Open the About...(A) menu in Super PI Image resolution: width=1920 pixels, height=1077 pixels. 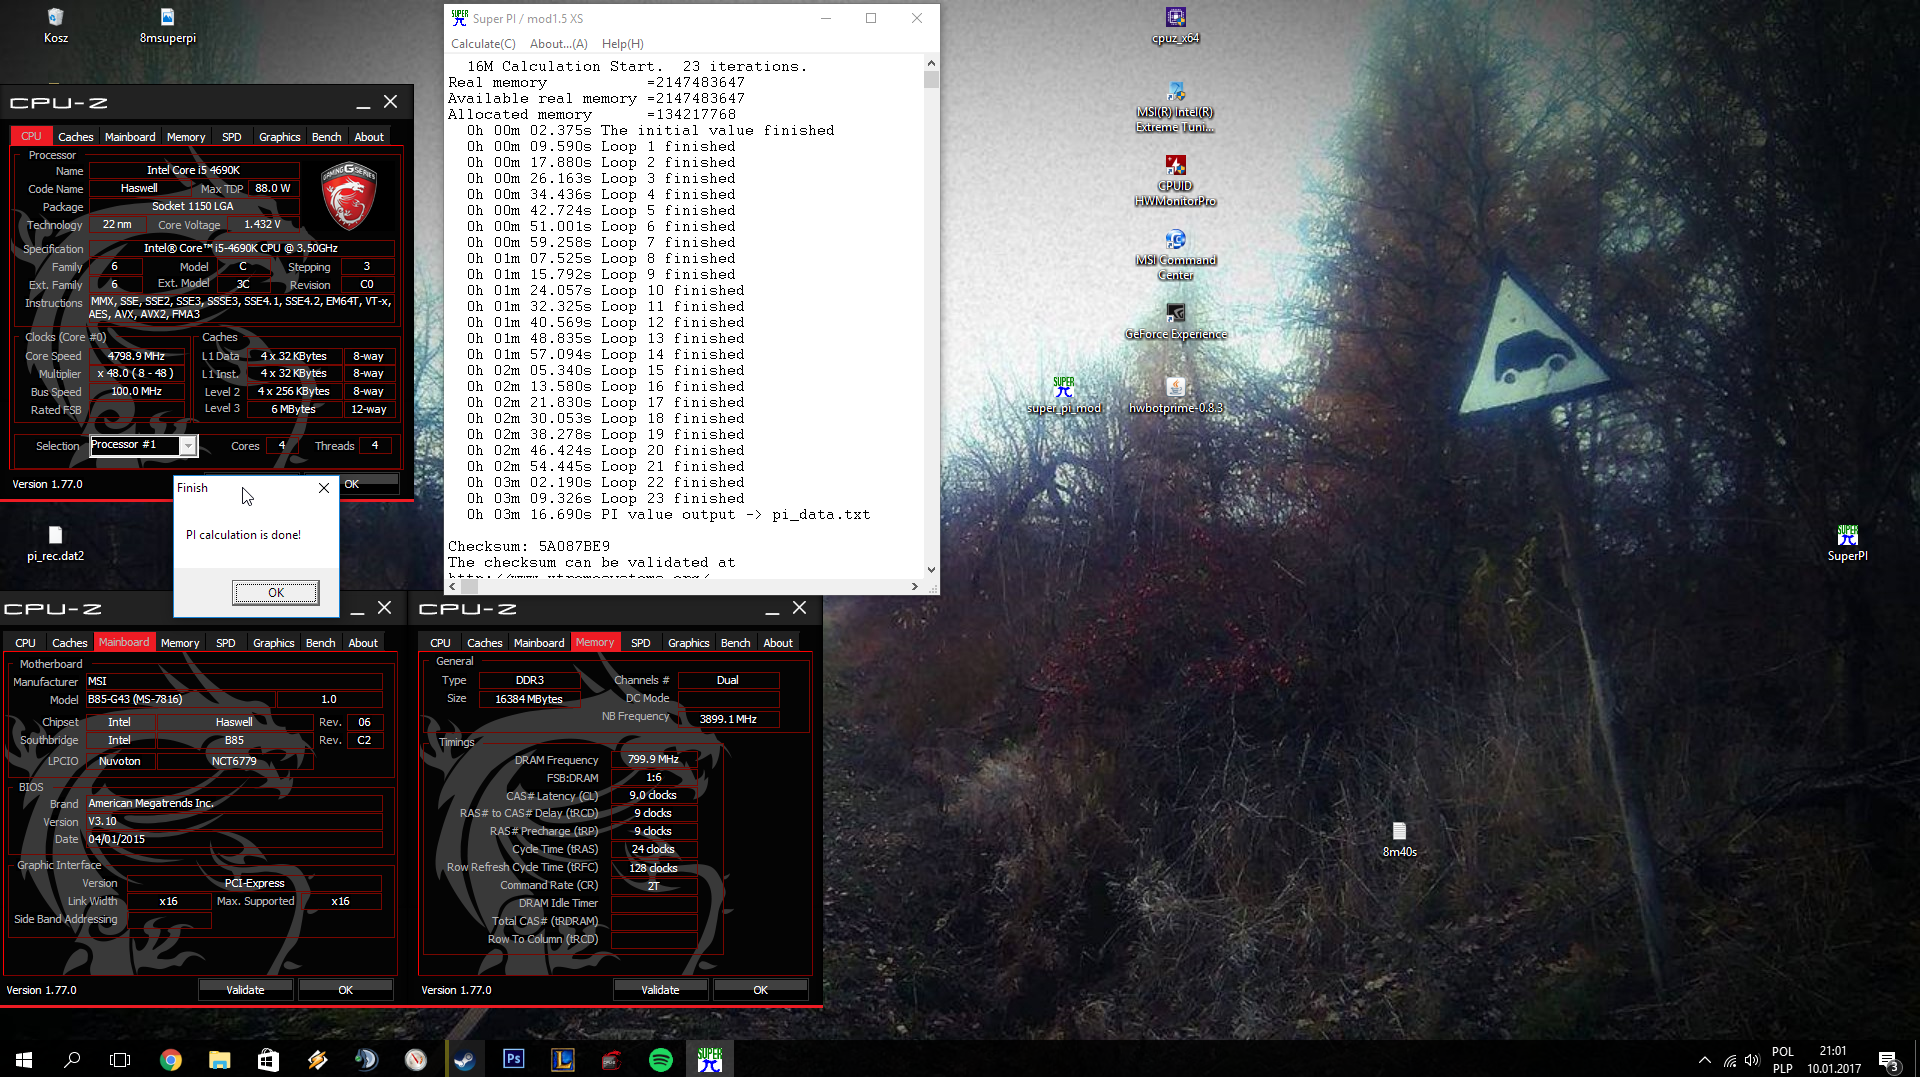558,44
